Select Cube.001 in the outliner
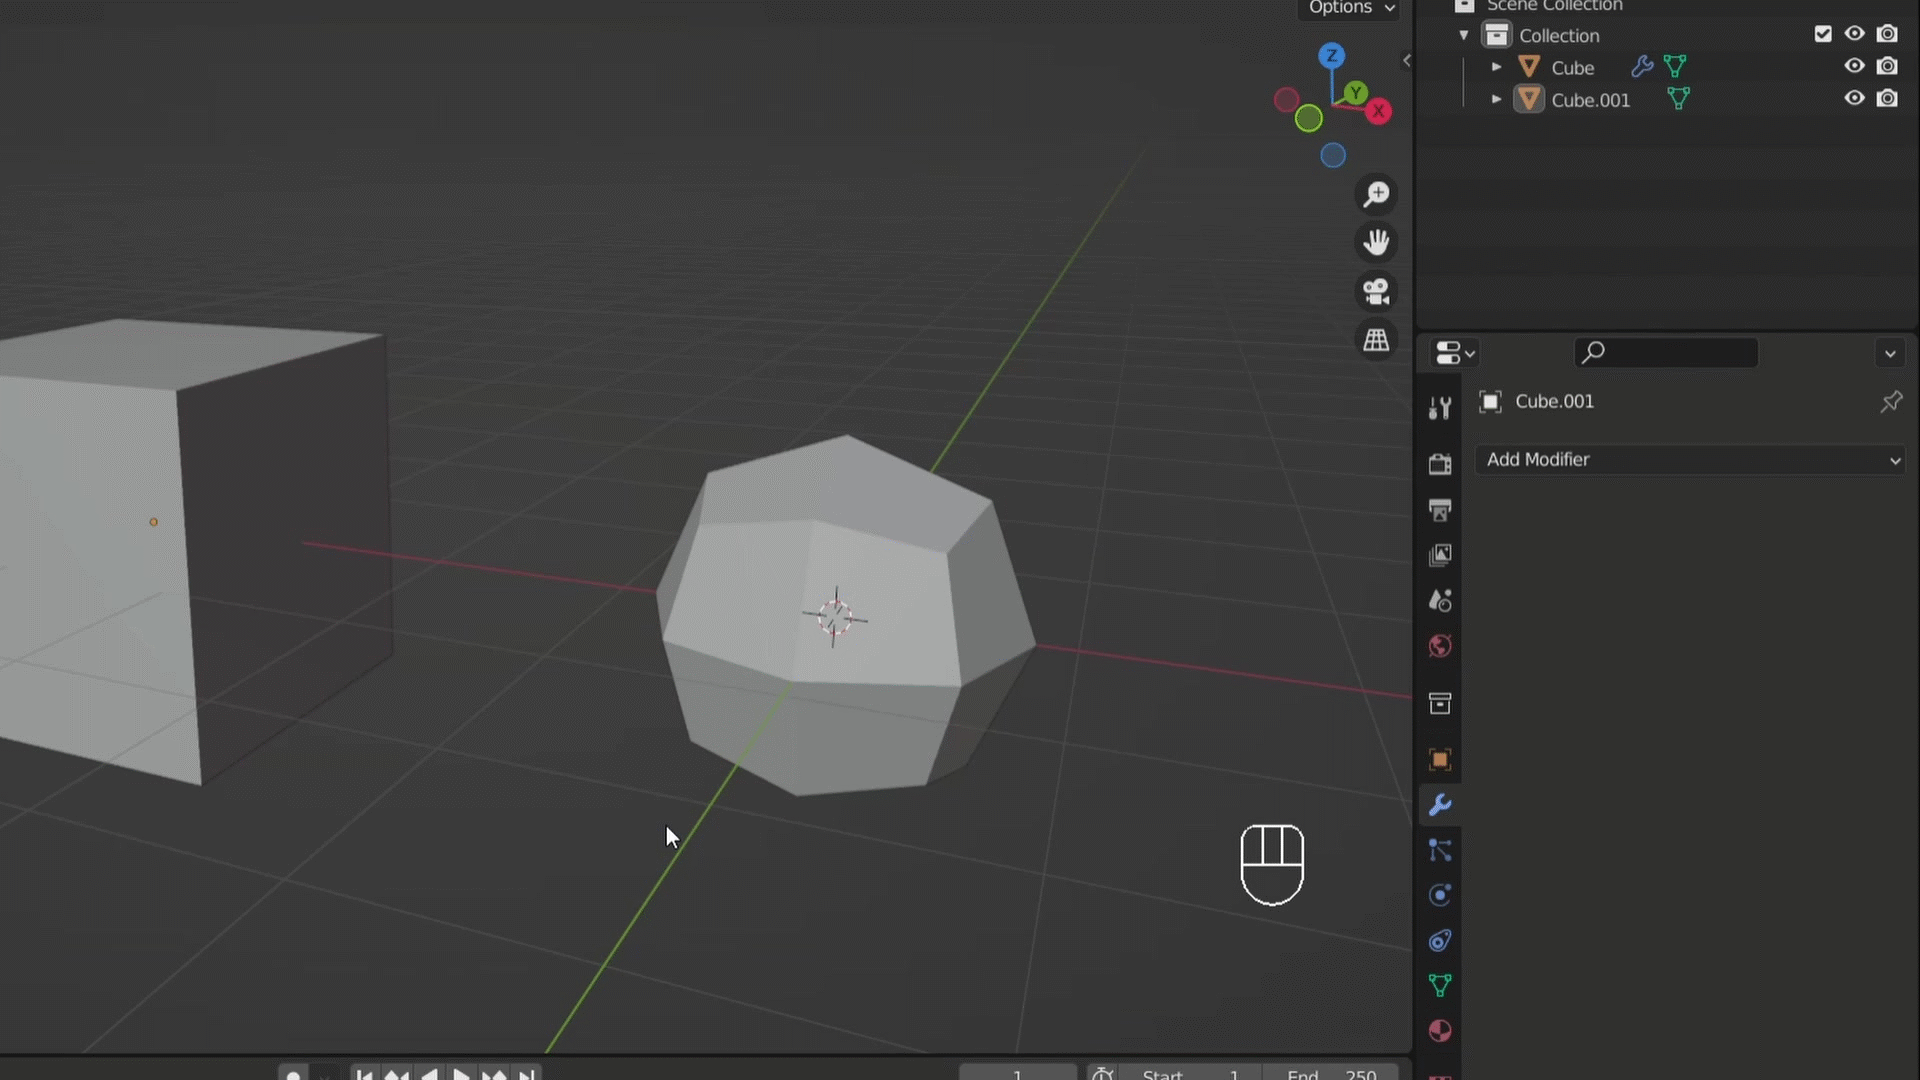Screen dimensions: 1920x1080 tap(1590, 99)
